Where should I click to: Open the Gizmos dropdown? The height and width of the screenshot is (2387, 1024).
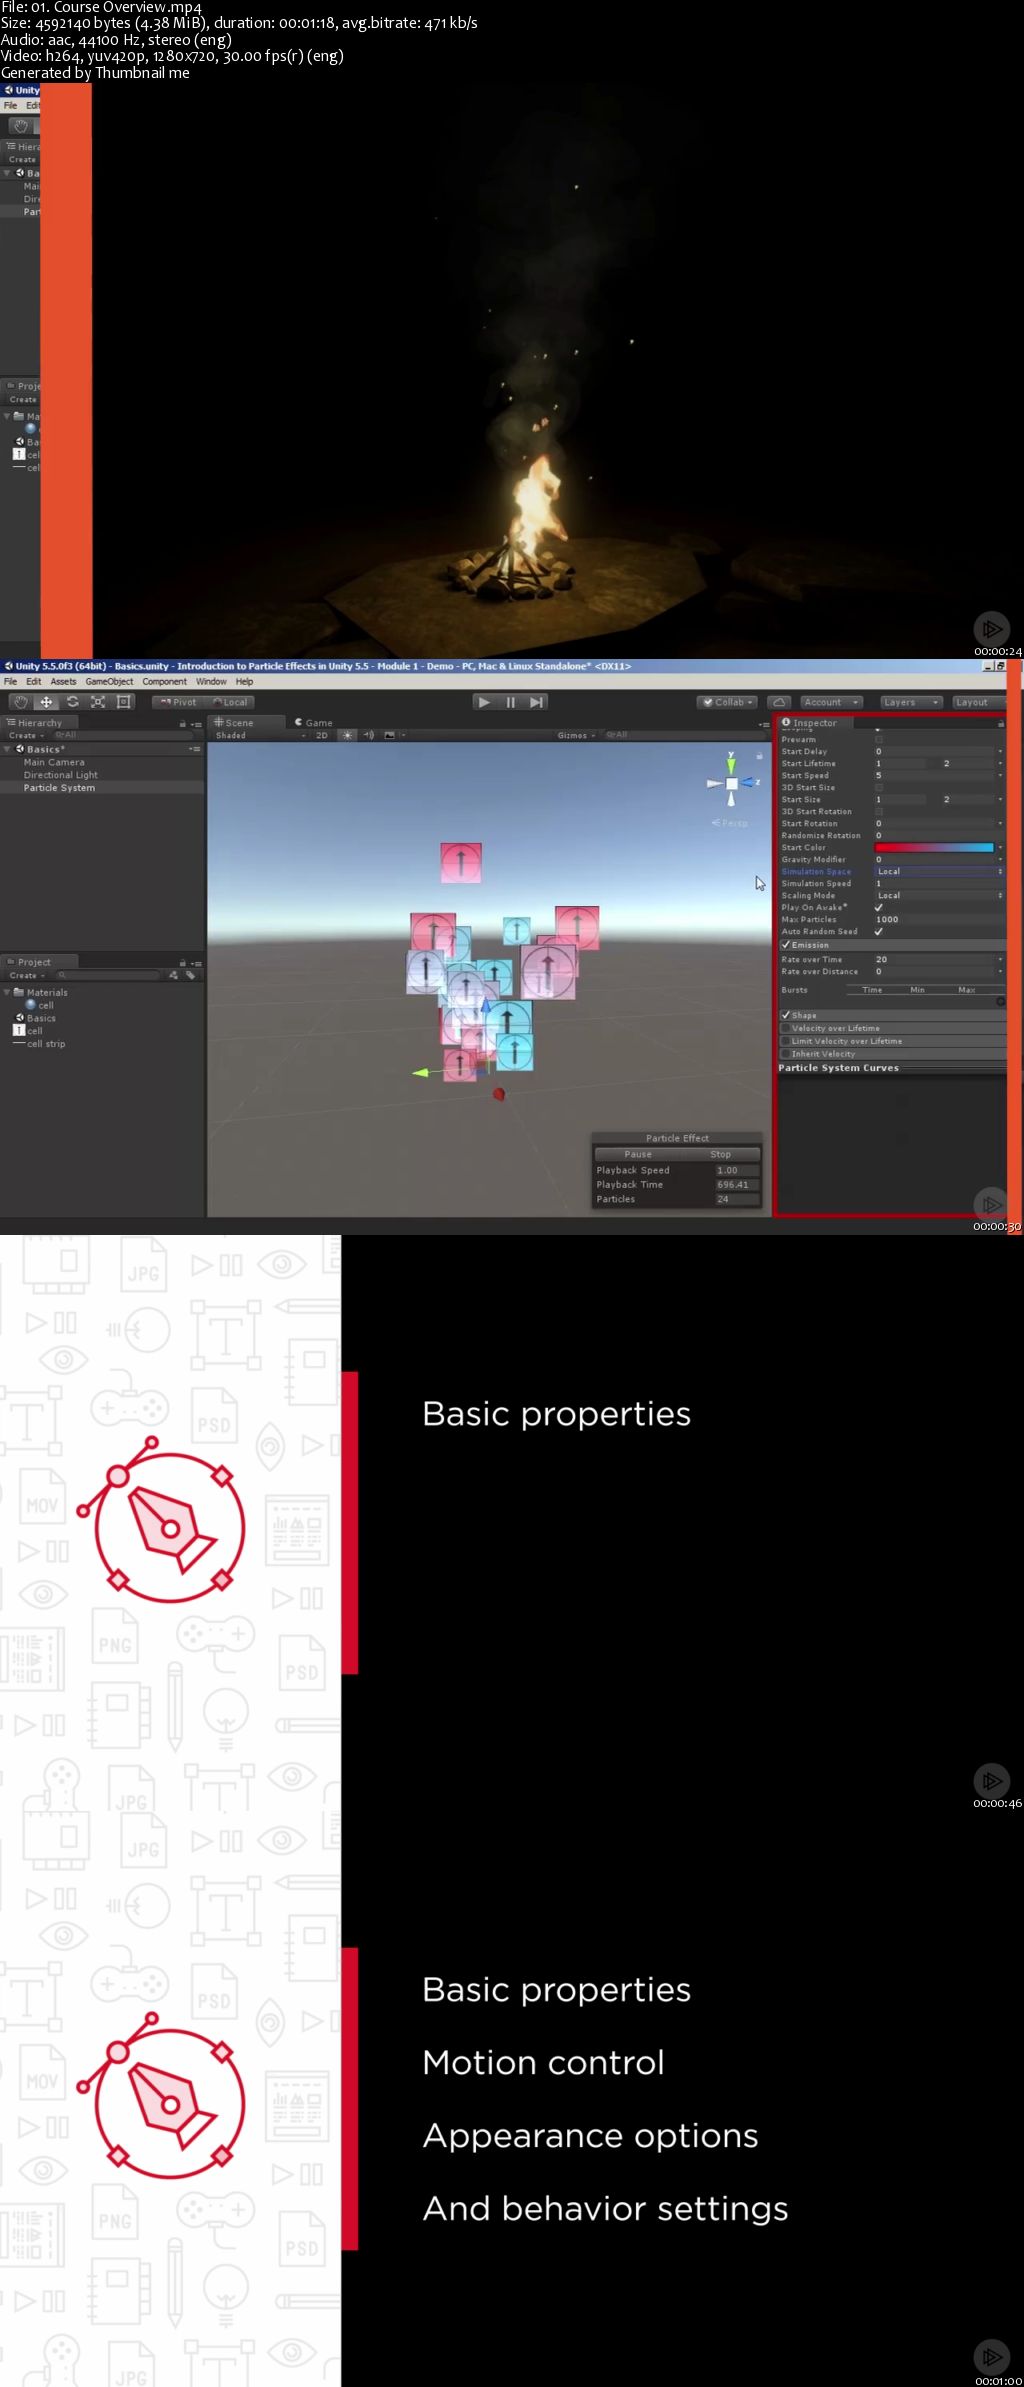coord(577,735)
